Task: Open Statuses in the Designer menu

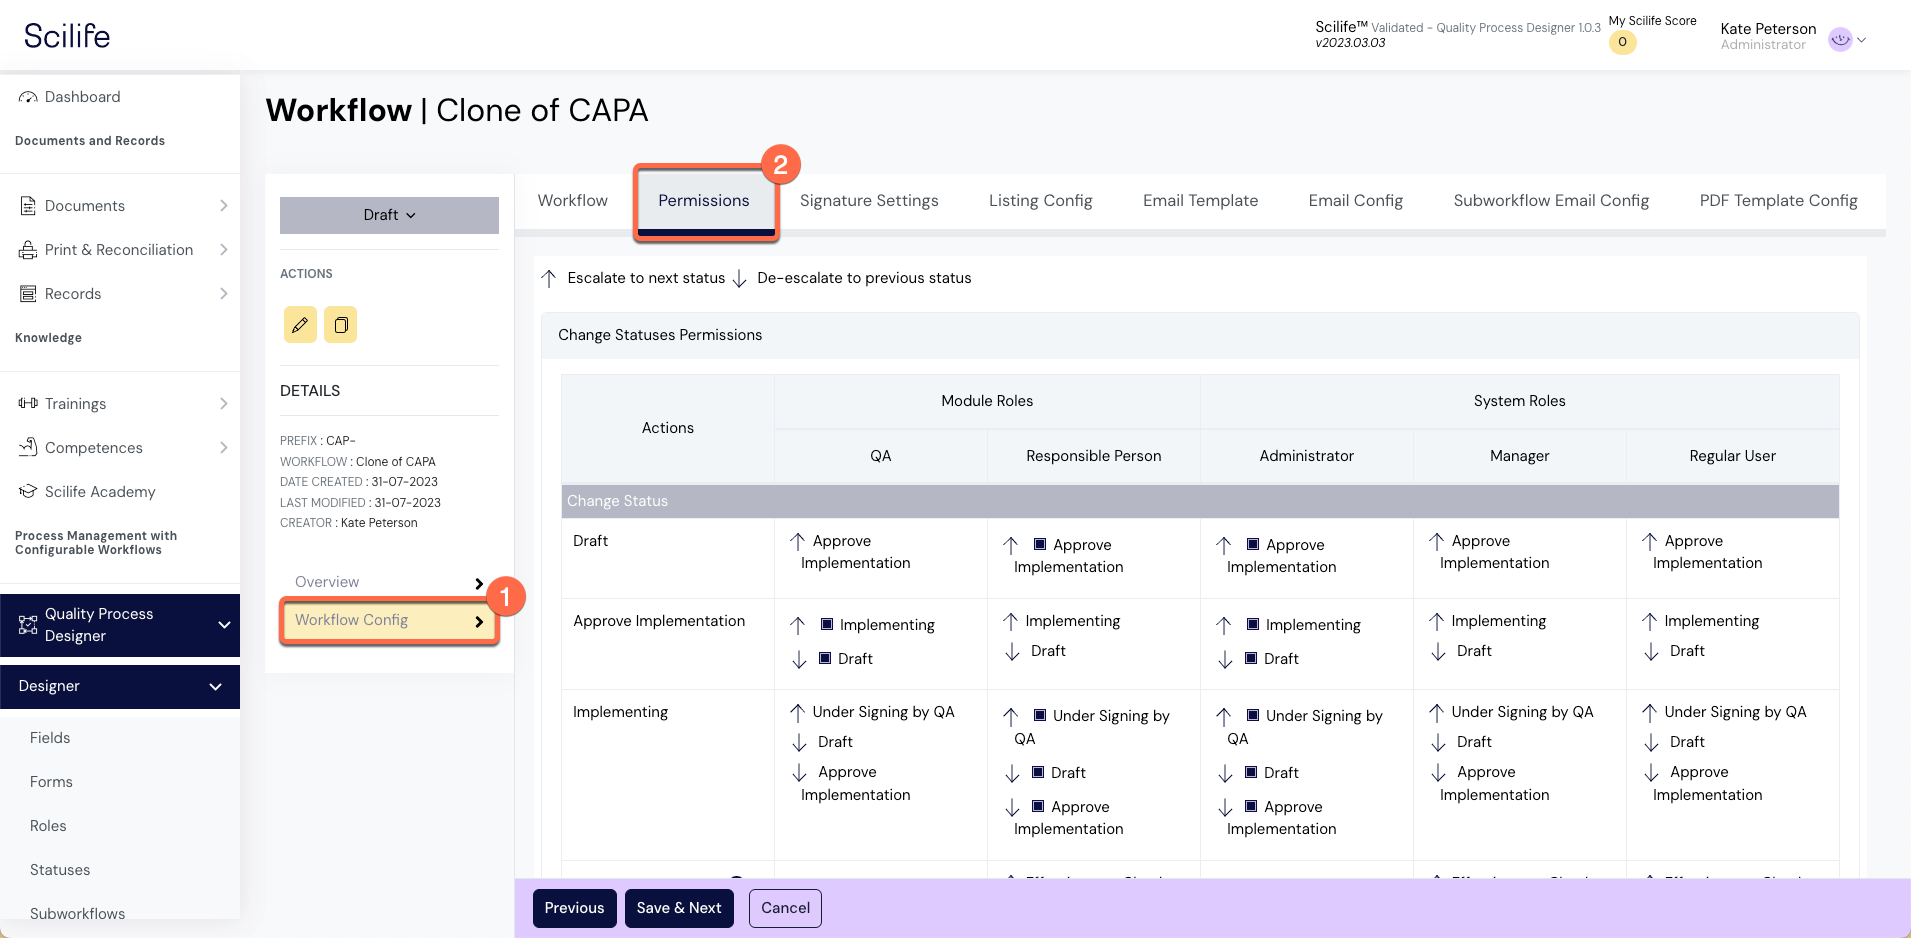Action: point(60,870)
